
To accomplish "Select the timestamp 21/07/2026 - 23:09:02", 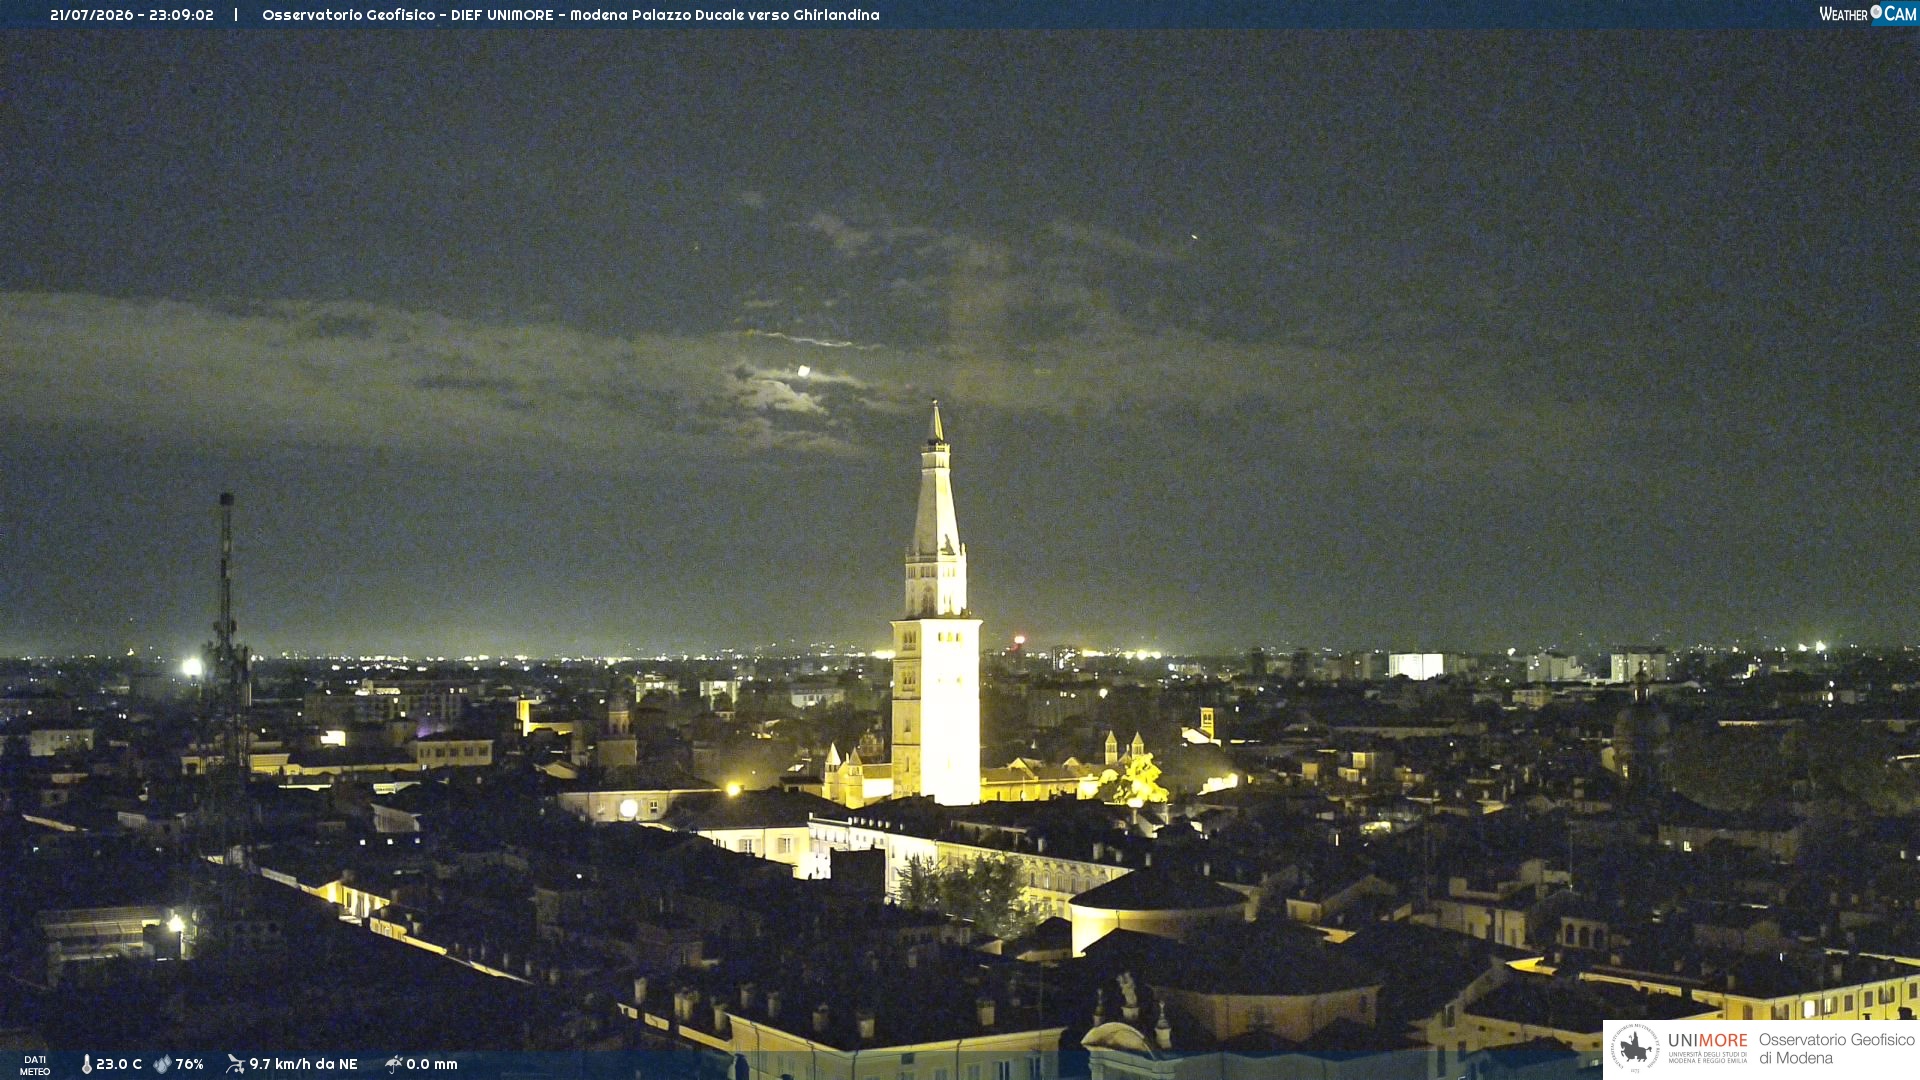I will 132,15.
